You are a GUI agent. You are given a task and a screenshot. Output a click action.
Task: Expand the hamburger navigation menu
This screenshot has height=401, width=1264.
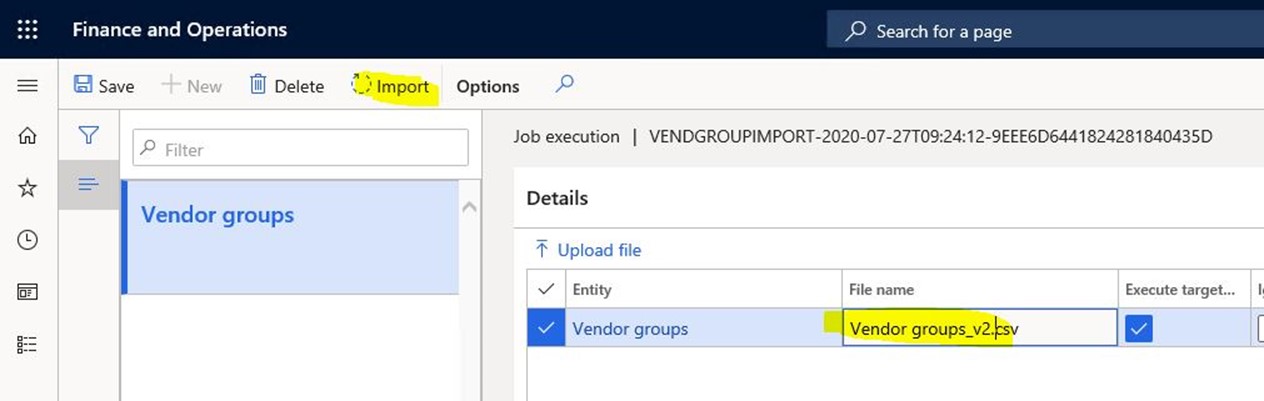(28, 86)
